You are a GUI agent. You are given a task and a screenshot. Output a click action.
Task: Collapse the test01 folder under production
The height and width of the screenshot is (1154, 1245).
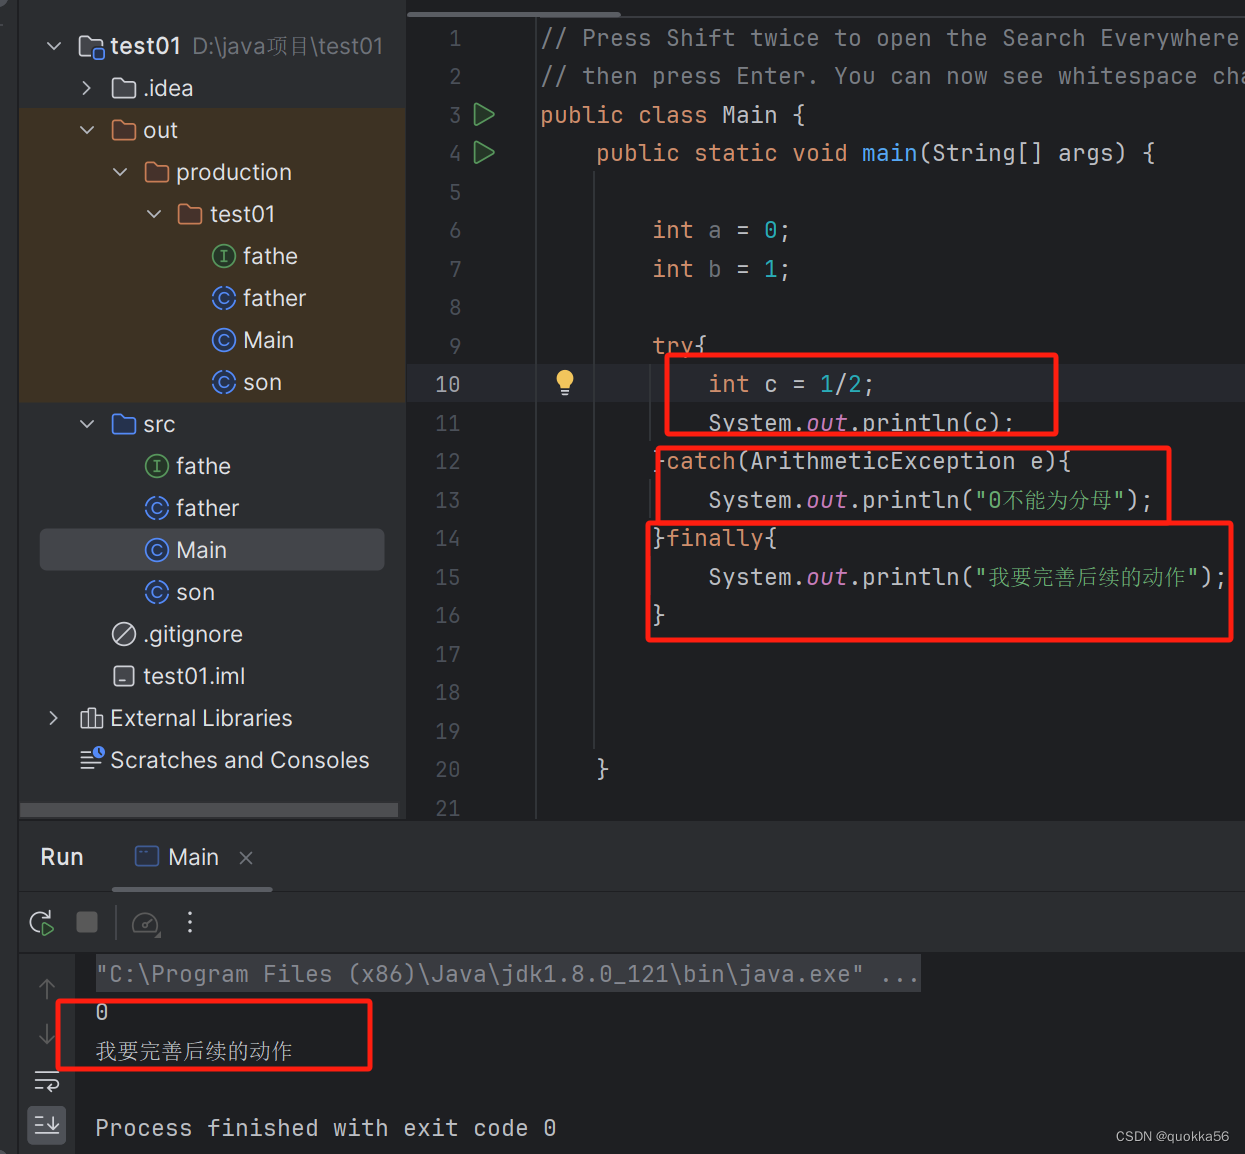(154, 214)
